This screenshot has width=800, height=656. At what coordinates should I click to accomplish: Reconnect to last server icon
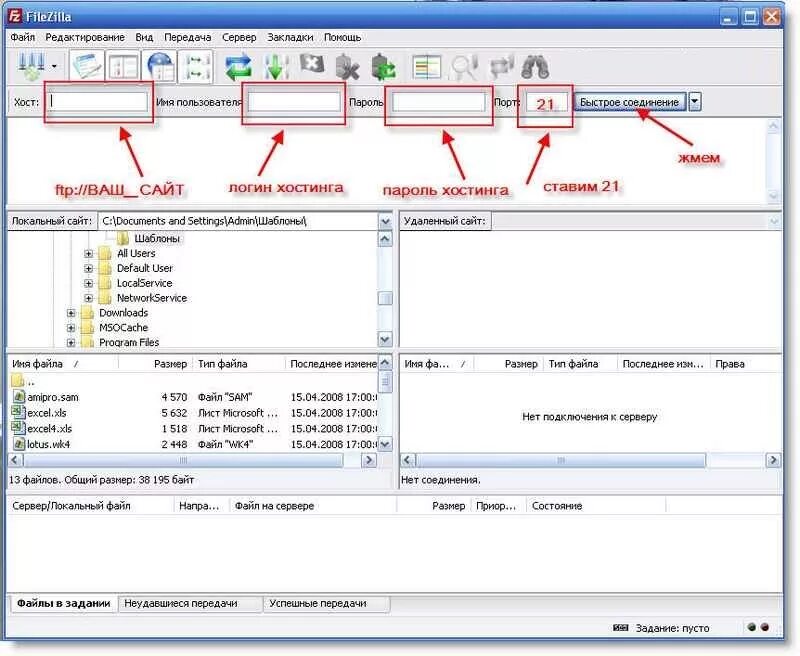pyautogui.click(x=383, y=67)
